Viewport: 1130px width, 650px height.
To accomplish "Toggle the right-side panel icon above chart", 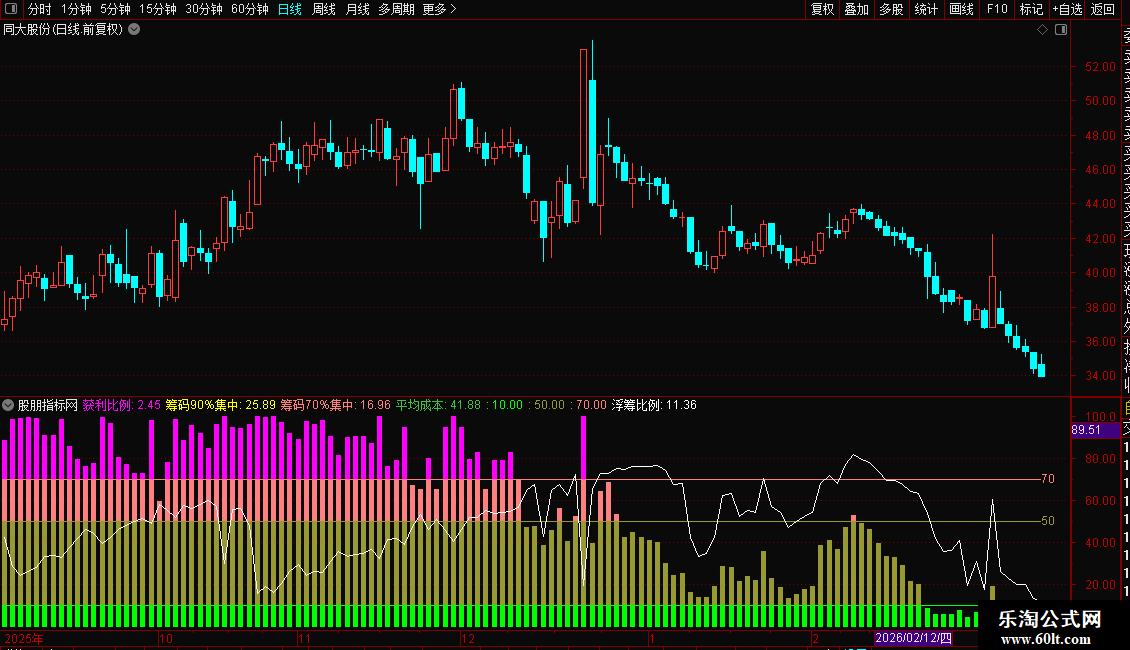I will (x=1061, y=30).
